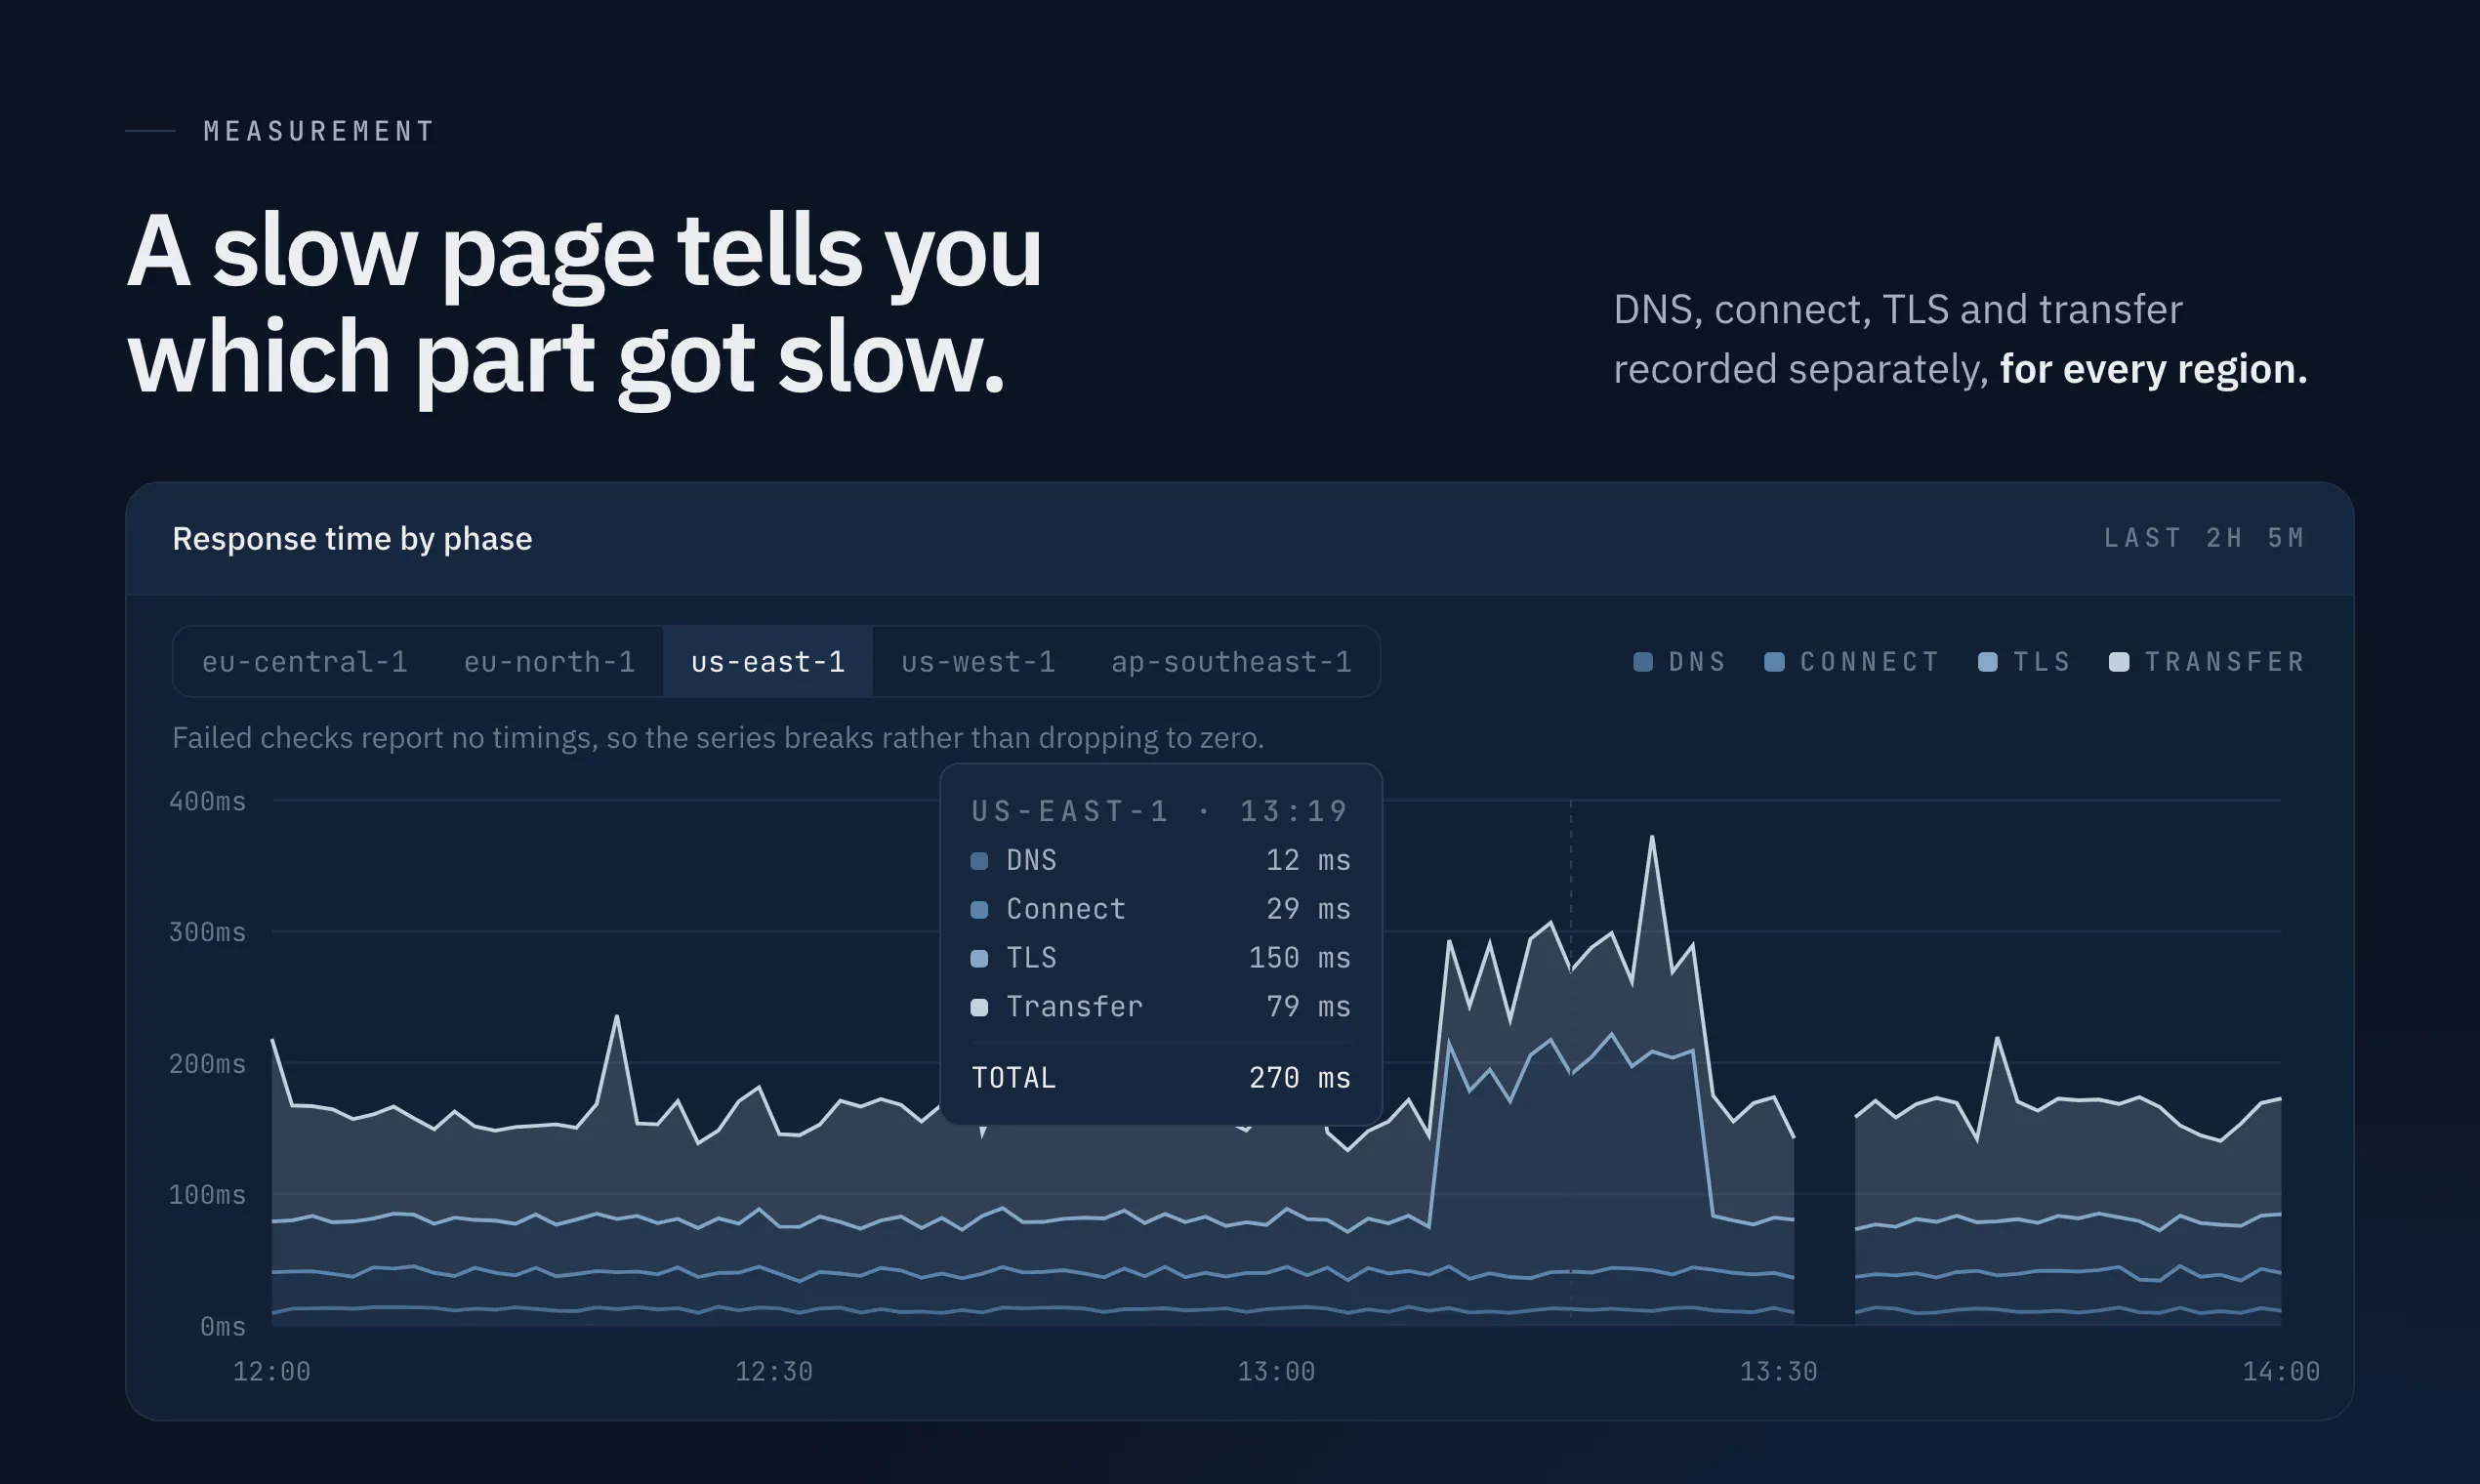Click the DNS 12 ms tooltip row
2480x1484 pixels.
point(1160,860)
